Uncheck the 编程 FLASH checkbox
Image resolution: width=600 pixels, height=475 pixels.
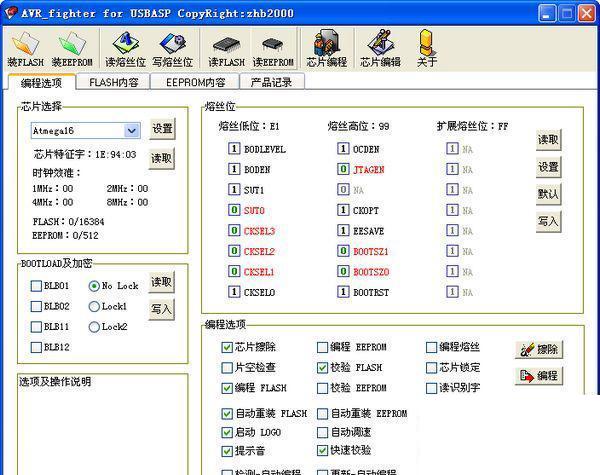227,388
